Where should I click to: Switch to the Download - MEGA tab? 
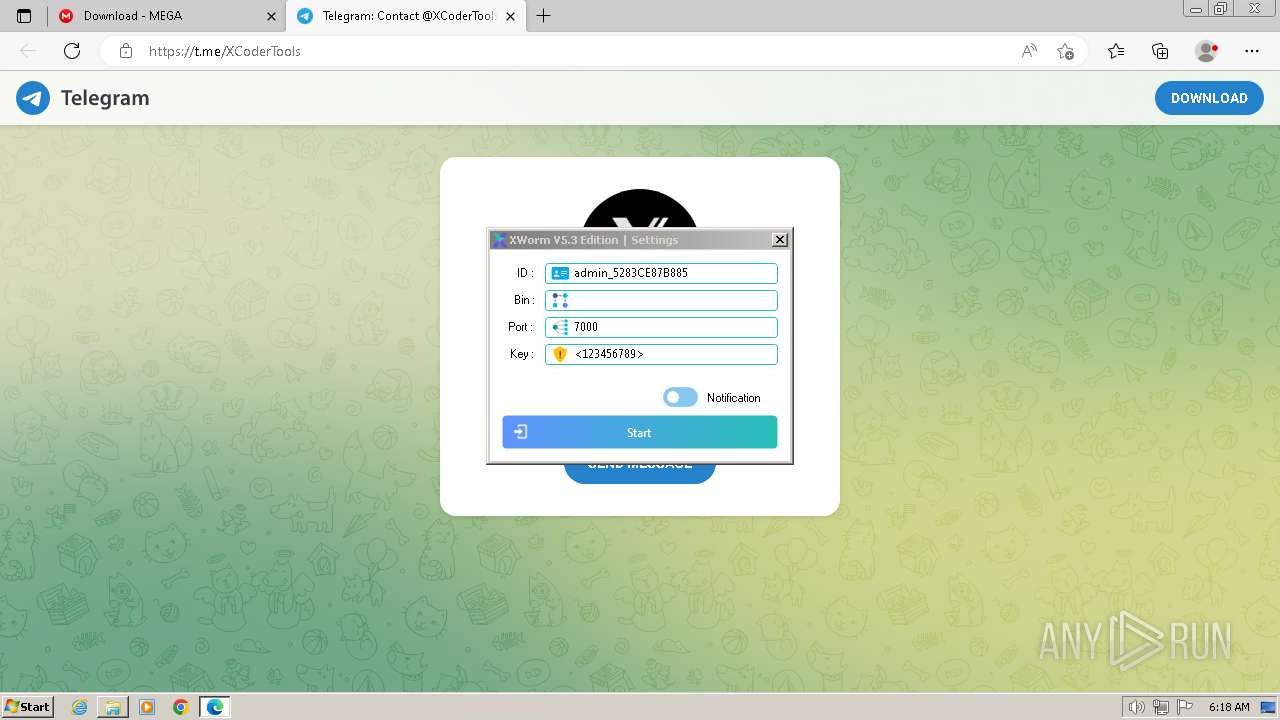click(167, 16)
